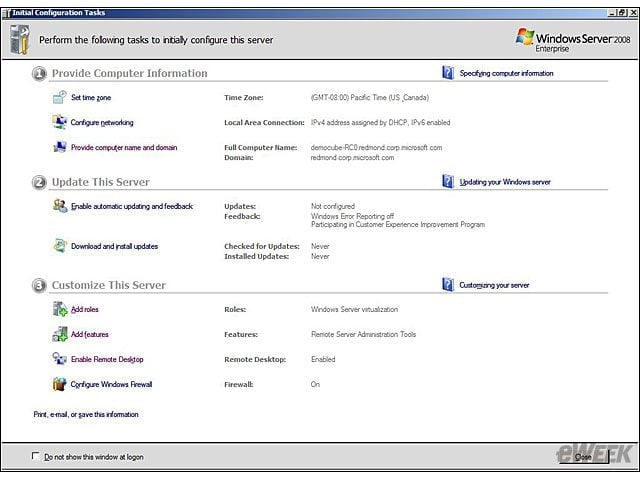Screen dimensions: 640x480
Task: Open Updating your Windows server help link
Action: [505, 182]
